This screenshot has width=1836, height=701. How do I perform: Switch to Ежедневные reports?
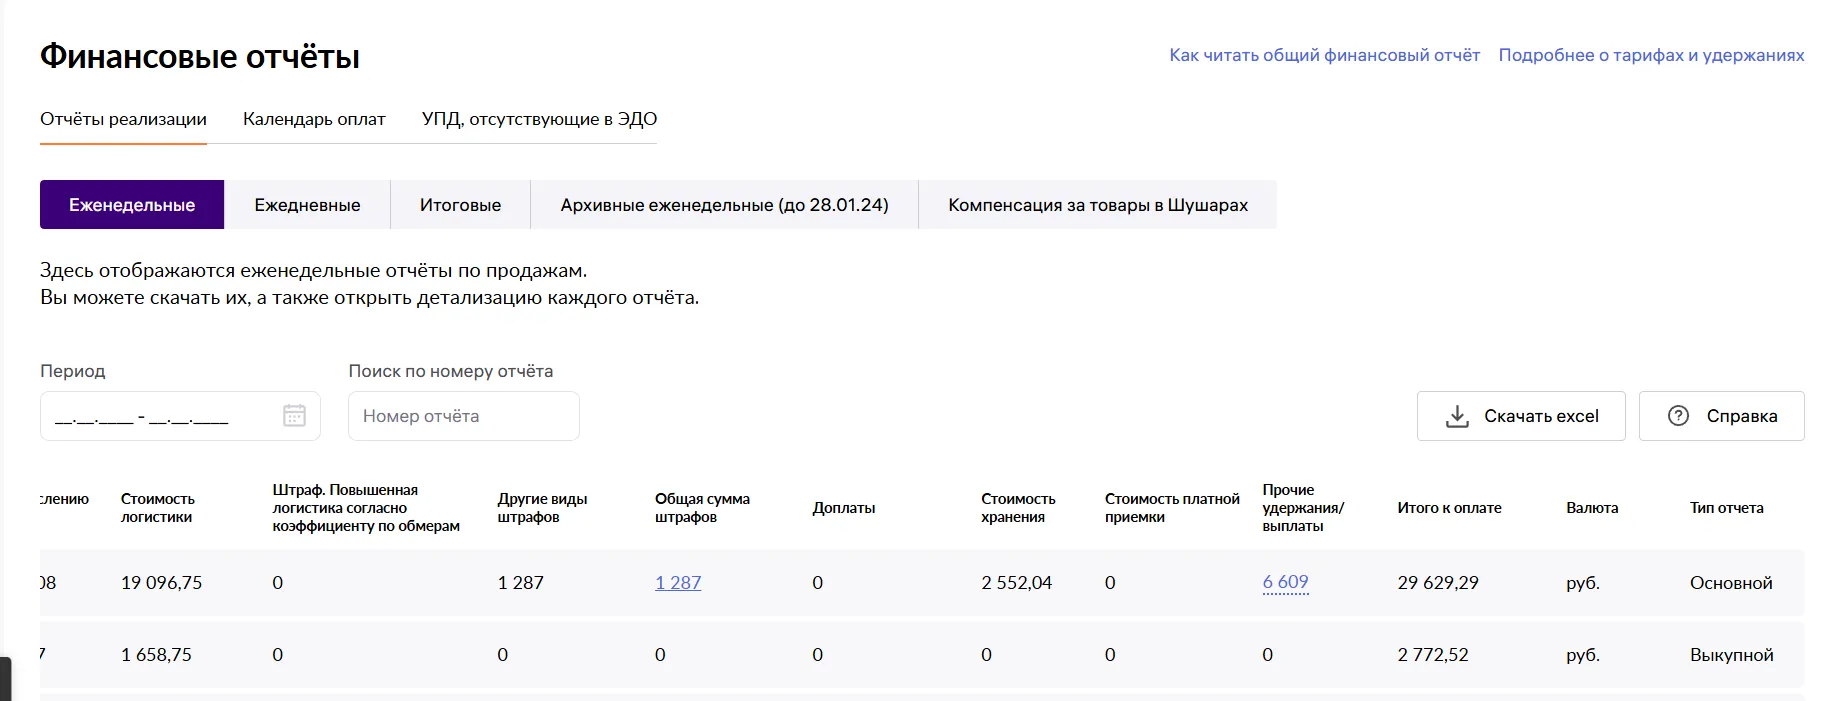click(307, 205)
